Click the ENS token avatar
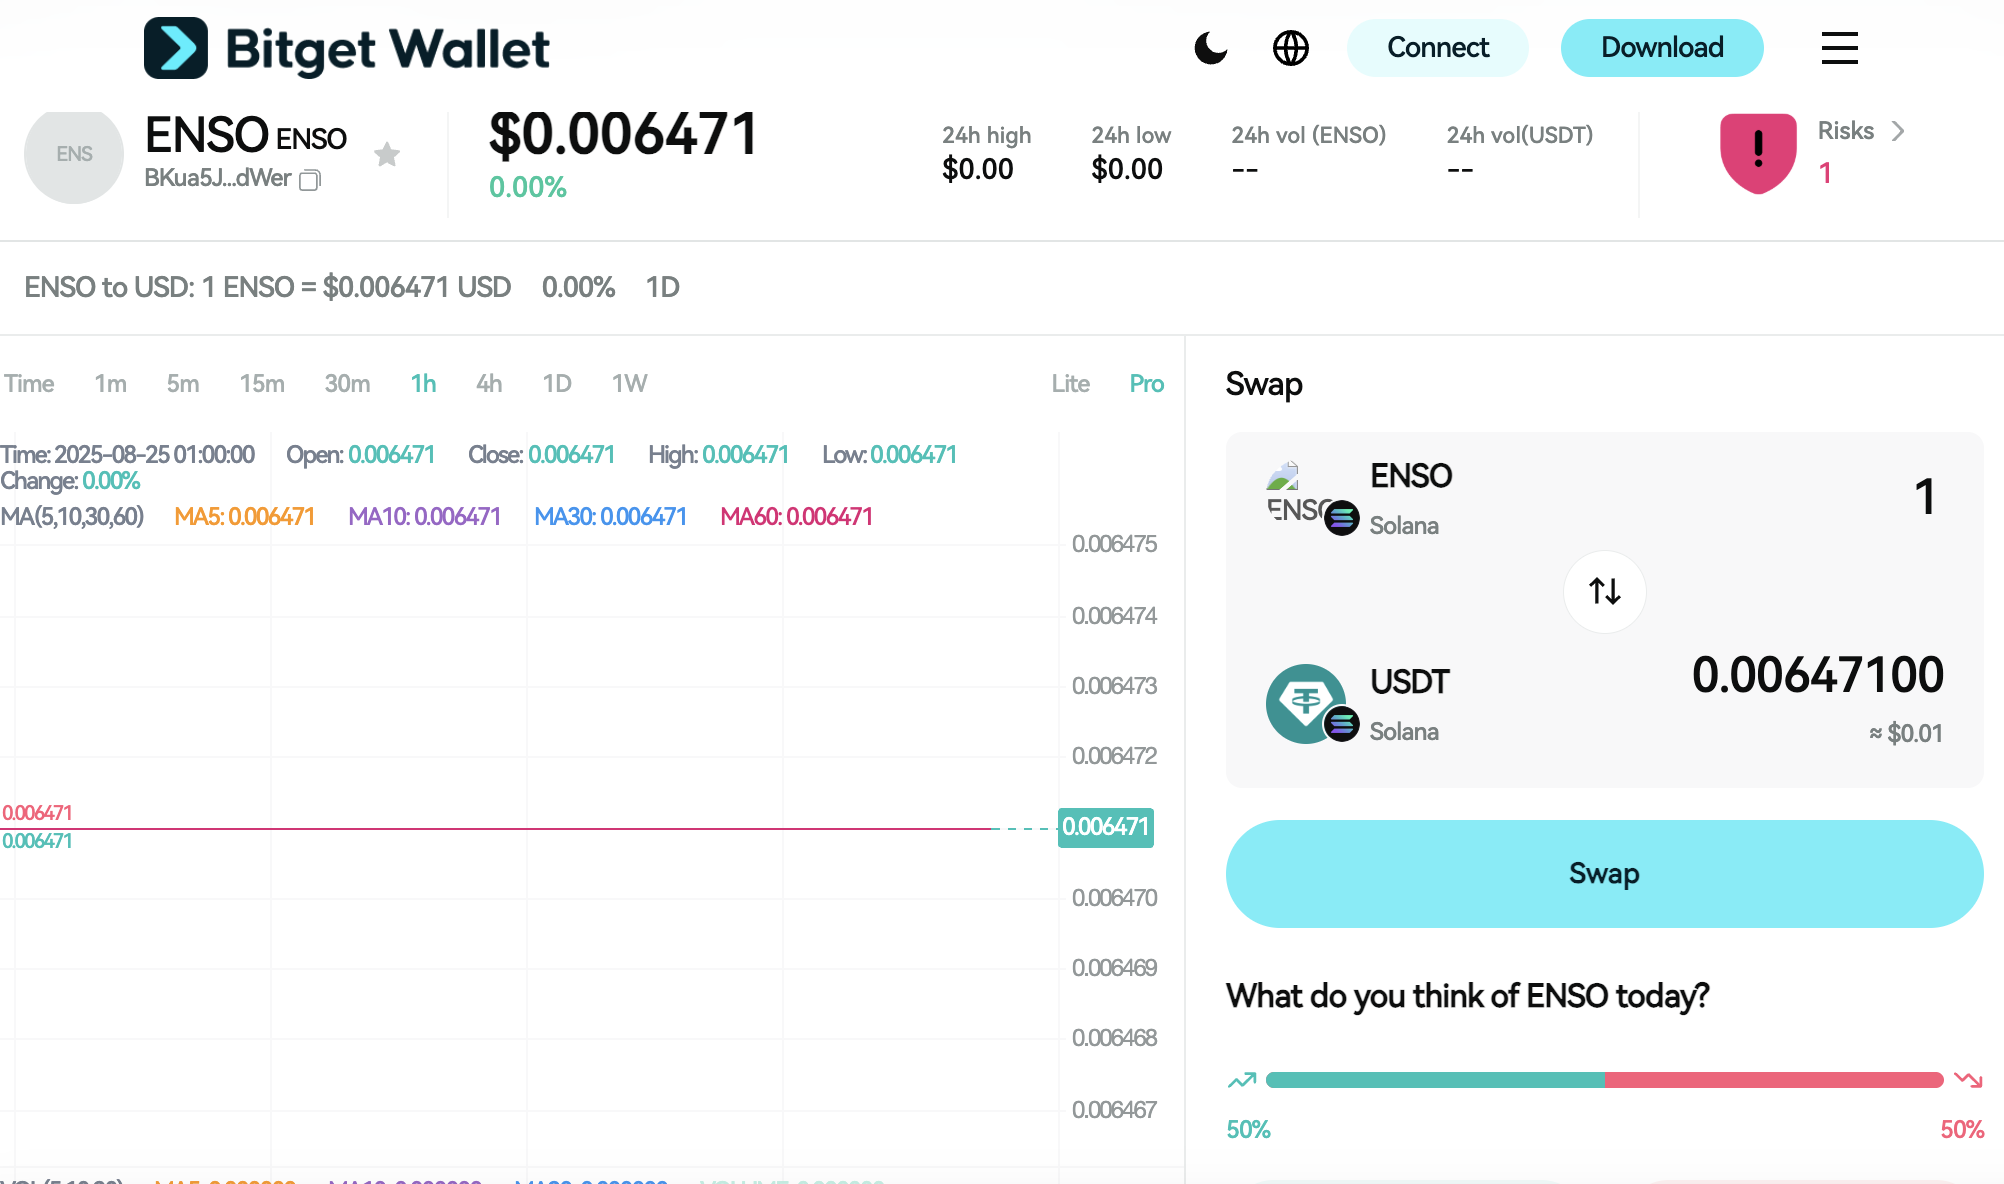This screenshot has width=2004, height=1184. 74,154
